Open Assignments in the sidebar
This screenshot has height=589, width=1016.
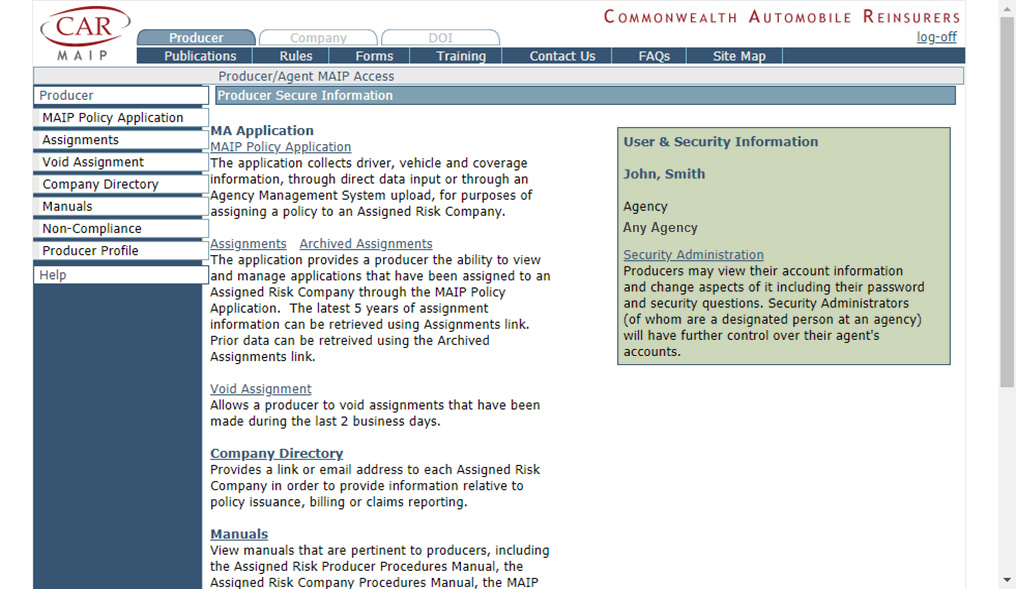tap(121, 139)
